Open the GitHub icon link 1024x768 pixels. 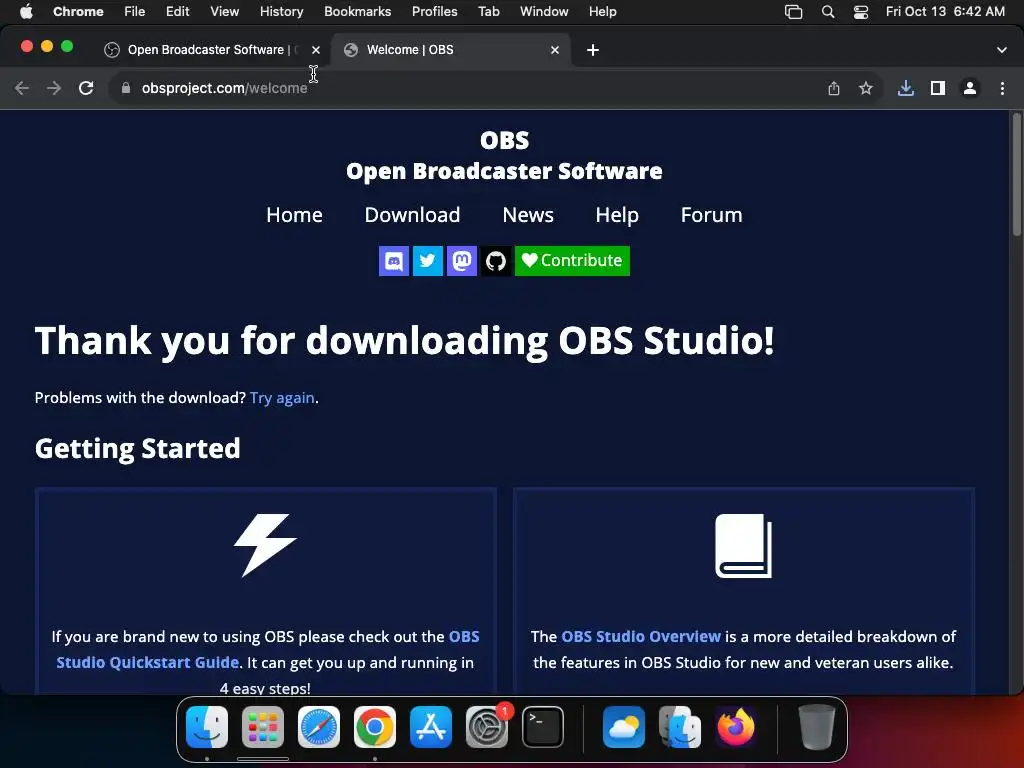coord(496,261)
